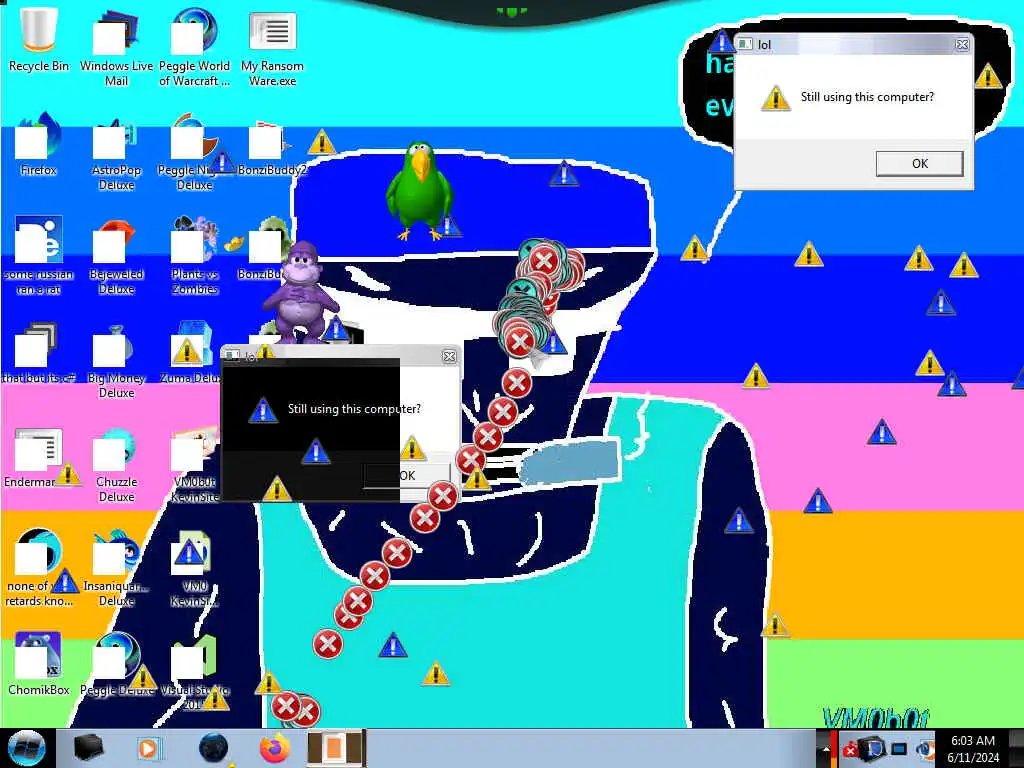Select Insaniquarium Deluxe desktop icon
The width and height of the screenshot is (1024, 768).
[116, 567]
